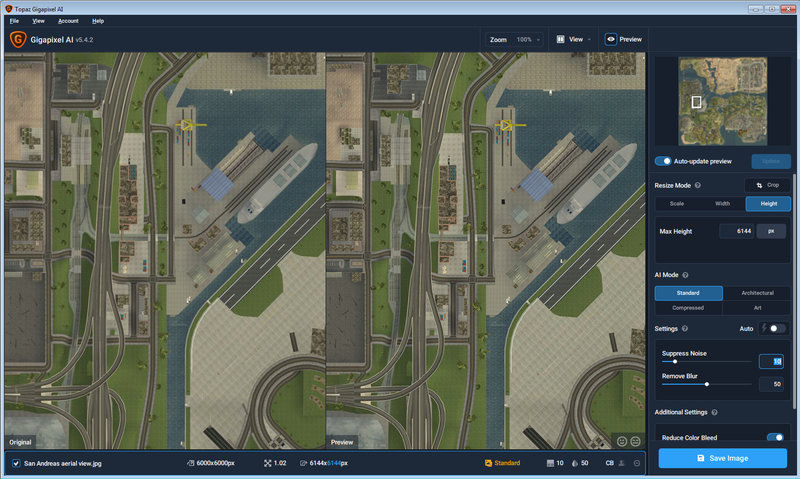Click the Settings help icon

point(685,329)
